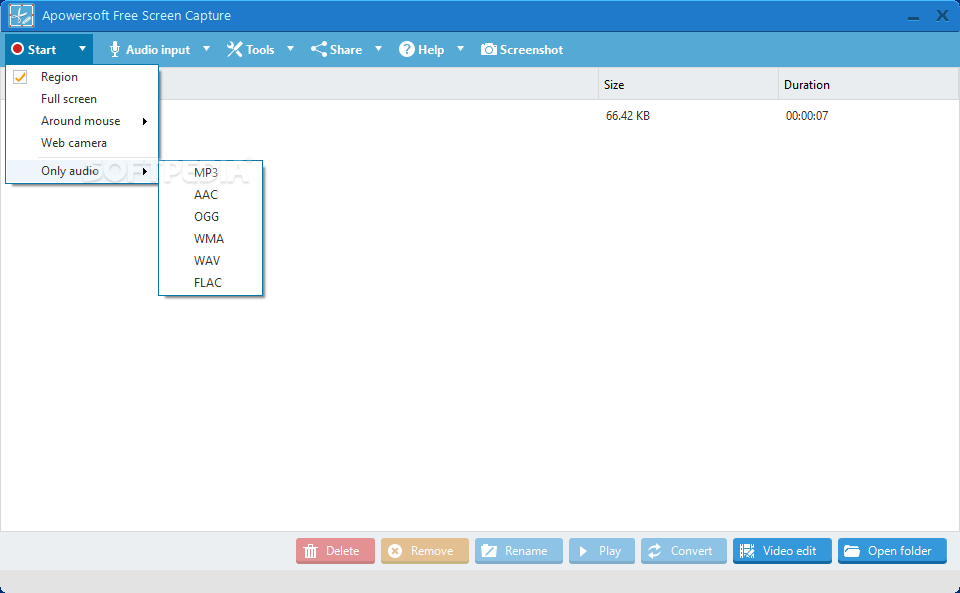Choose OGG audio format
Screen dimensions: 960x593
pyautogui.click(x=211, y=217)
